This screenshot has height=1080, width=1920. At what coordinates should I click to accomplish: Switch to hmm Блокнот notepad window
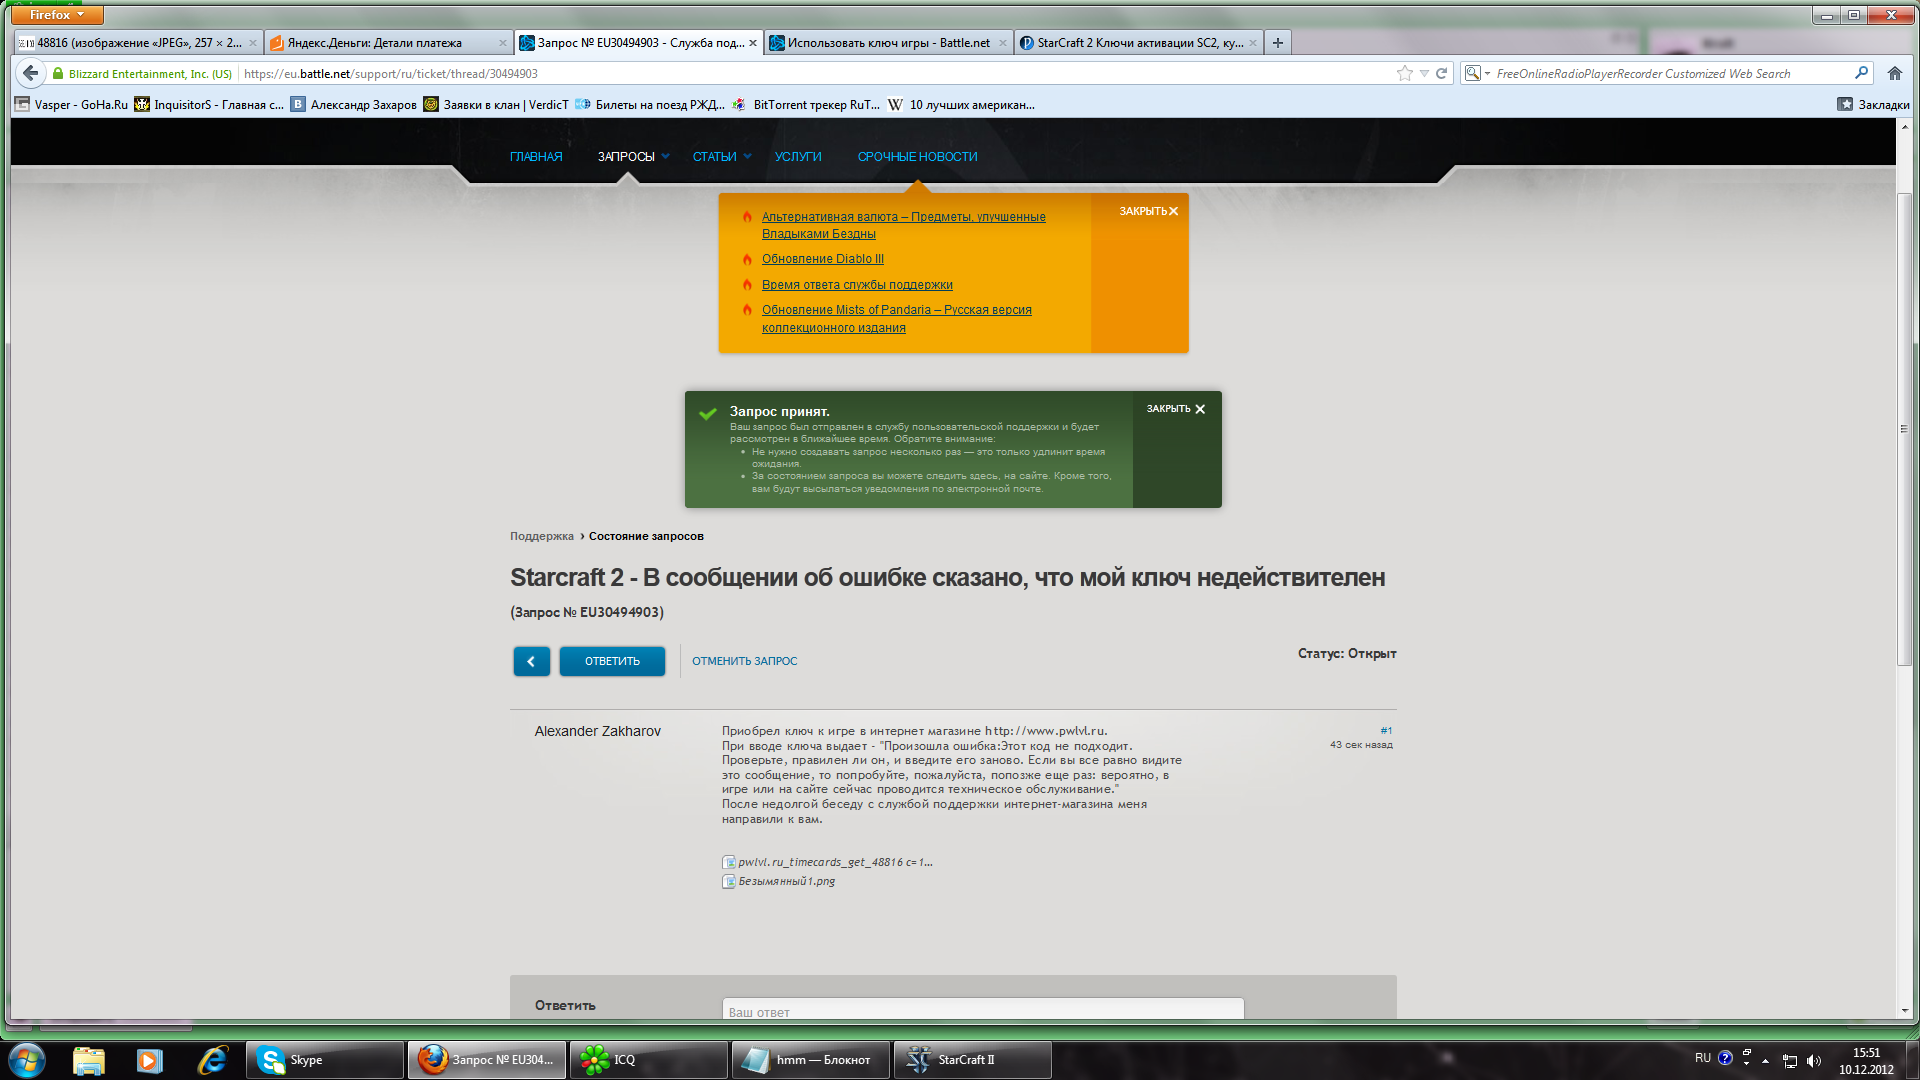click(x=811, y=1060)
